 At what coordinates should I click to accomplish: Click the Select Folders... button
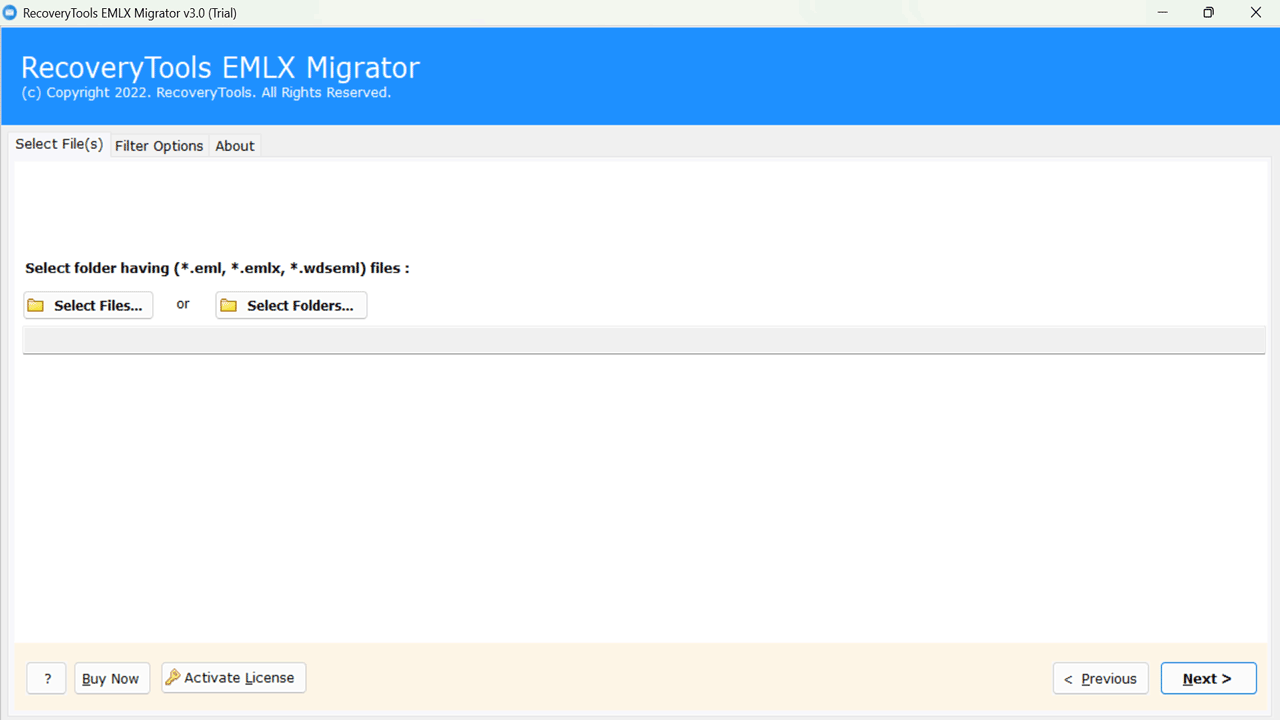pos(291,305)
